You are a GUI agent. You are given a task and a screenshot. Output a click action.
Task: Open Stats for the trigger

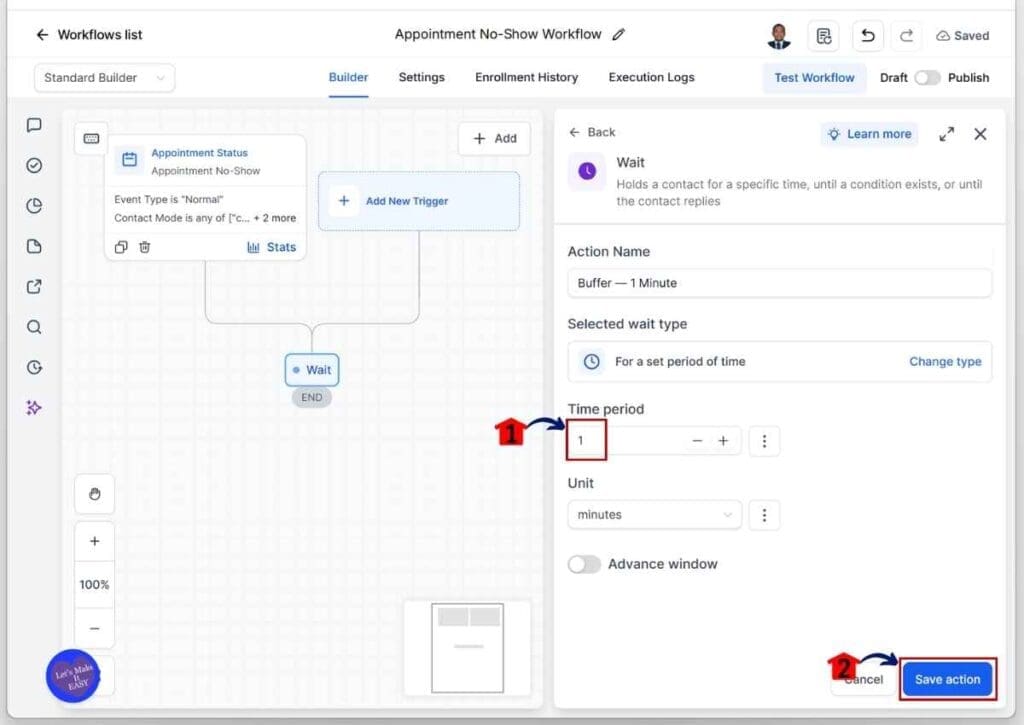pos(271,247)
